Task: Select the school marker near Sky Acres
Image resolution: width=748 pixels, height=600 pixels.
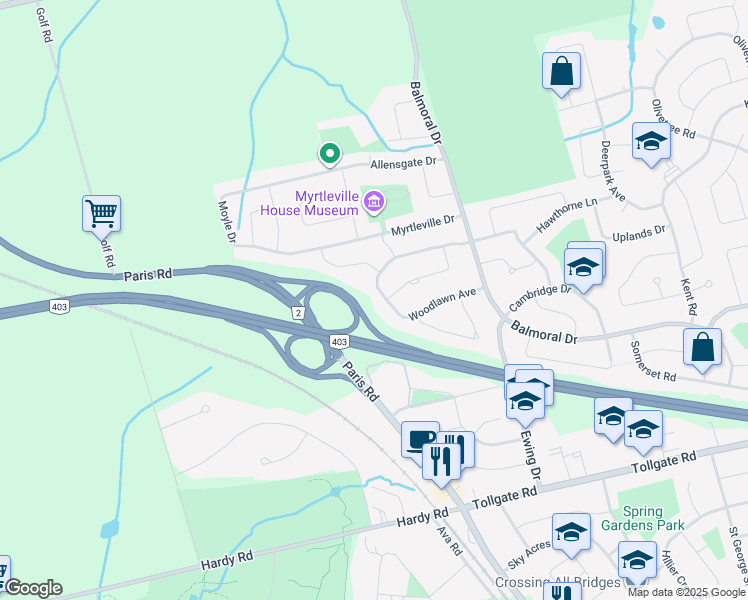Action: coord(571,533)
